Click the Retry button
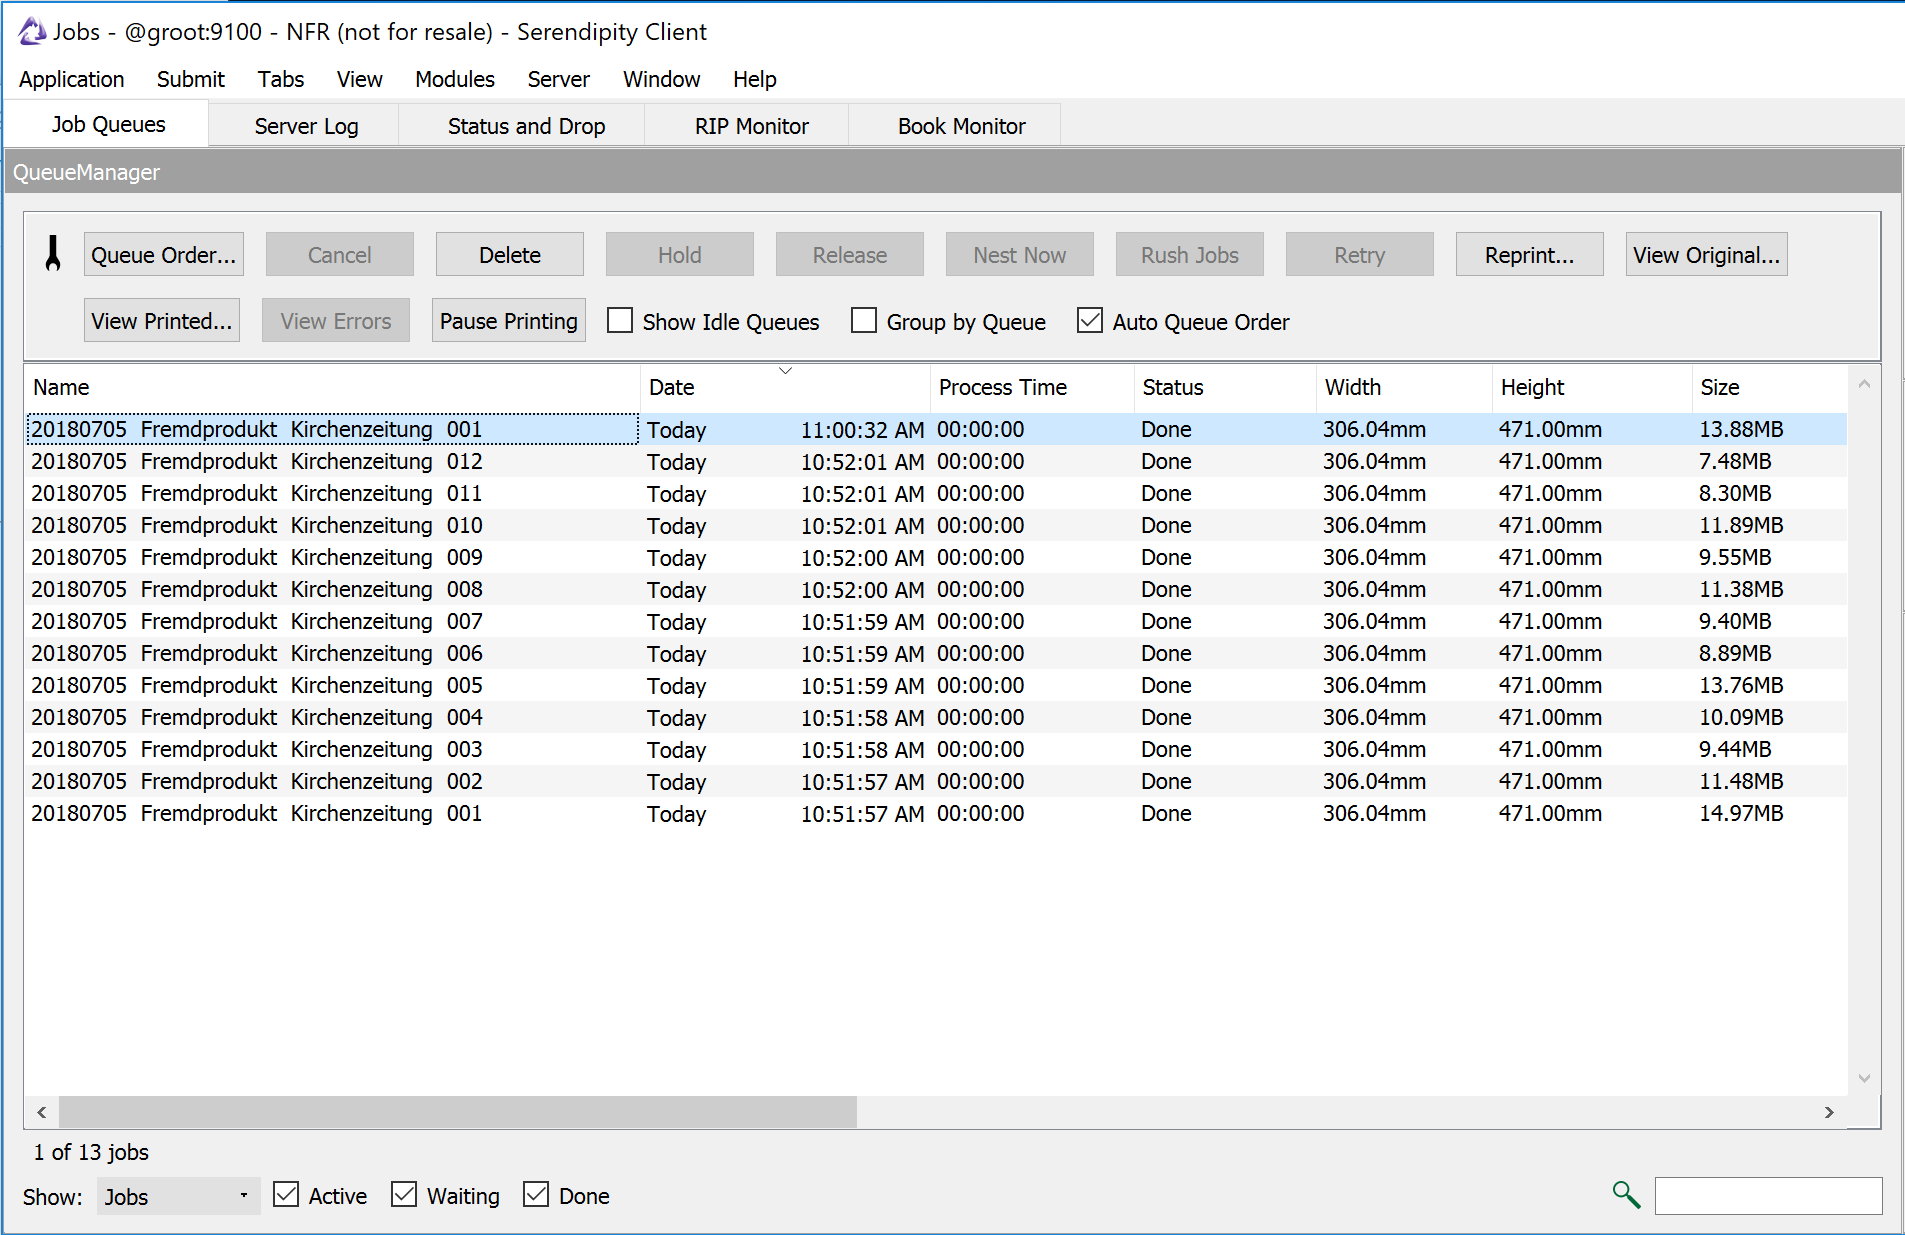Screen dimensions: 1905x1235 [1360, 255]
